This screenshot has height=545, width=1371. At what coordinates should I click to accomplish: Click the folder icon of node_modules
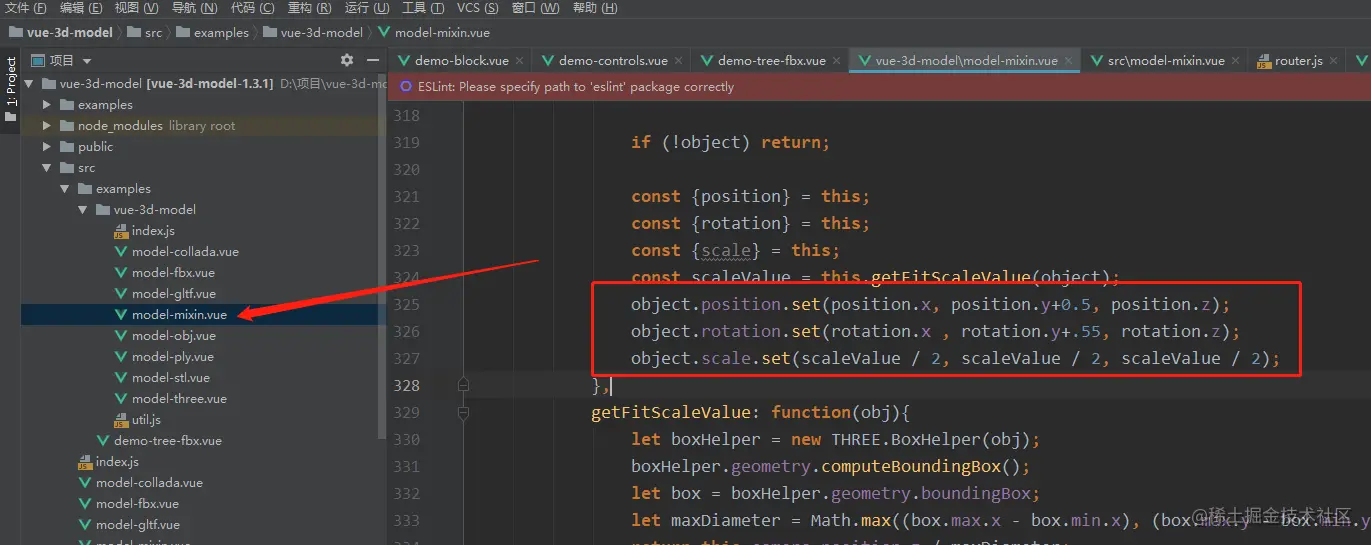[x=67, y=126]
